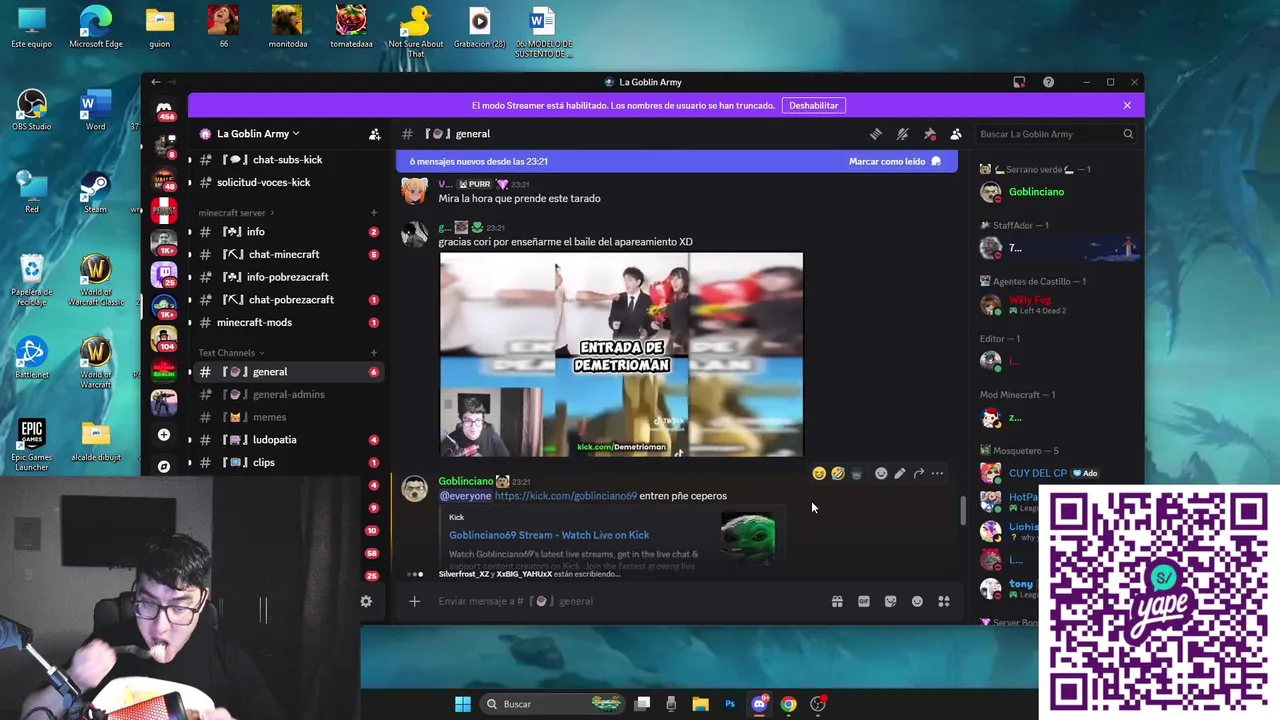Screen dimensions: 1280x720
Task: Click Marcar como leído button
Action: click(895, 161)
